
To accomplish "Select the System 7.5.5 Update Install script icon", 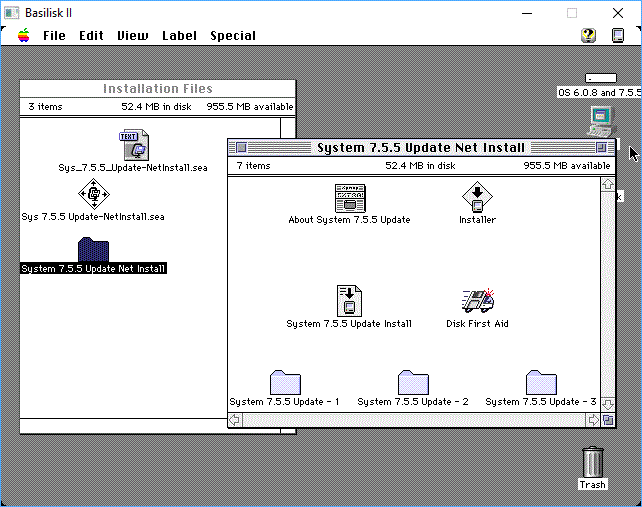I will (349, 301).
